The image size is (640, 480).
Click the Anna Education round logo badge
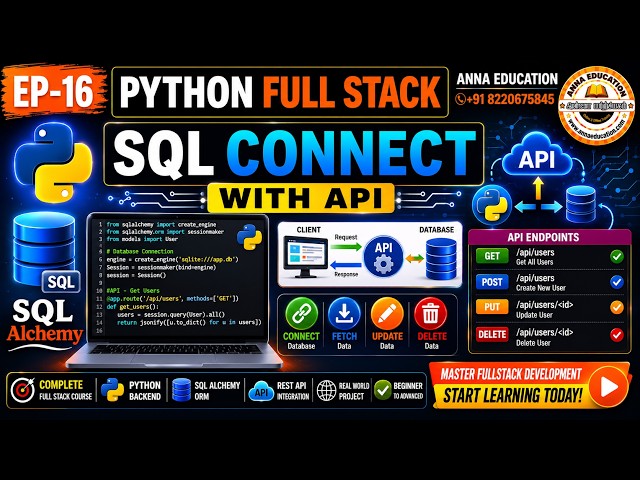(597, 105)
